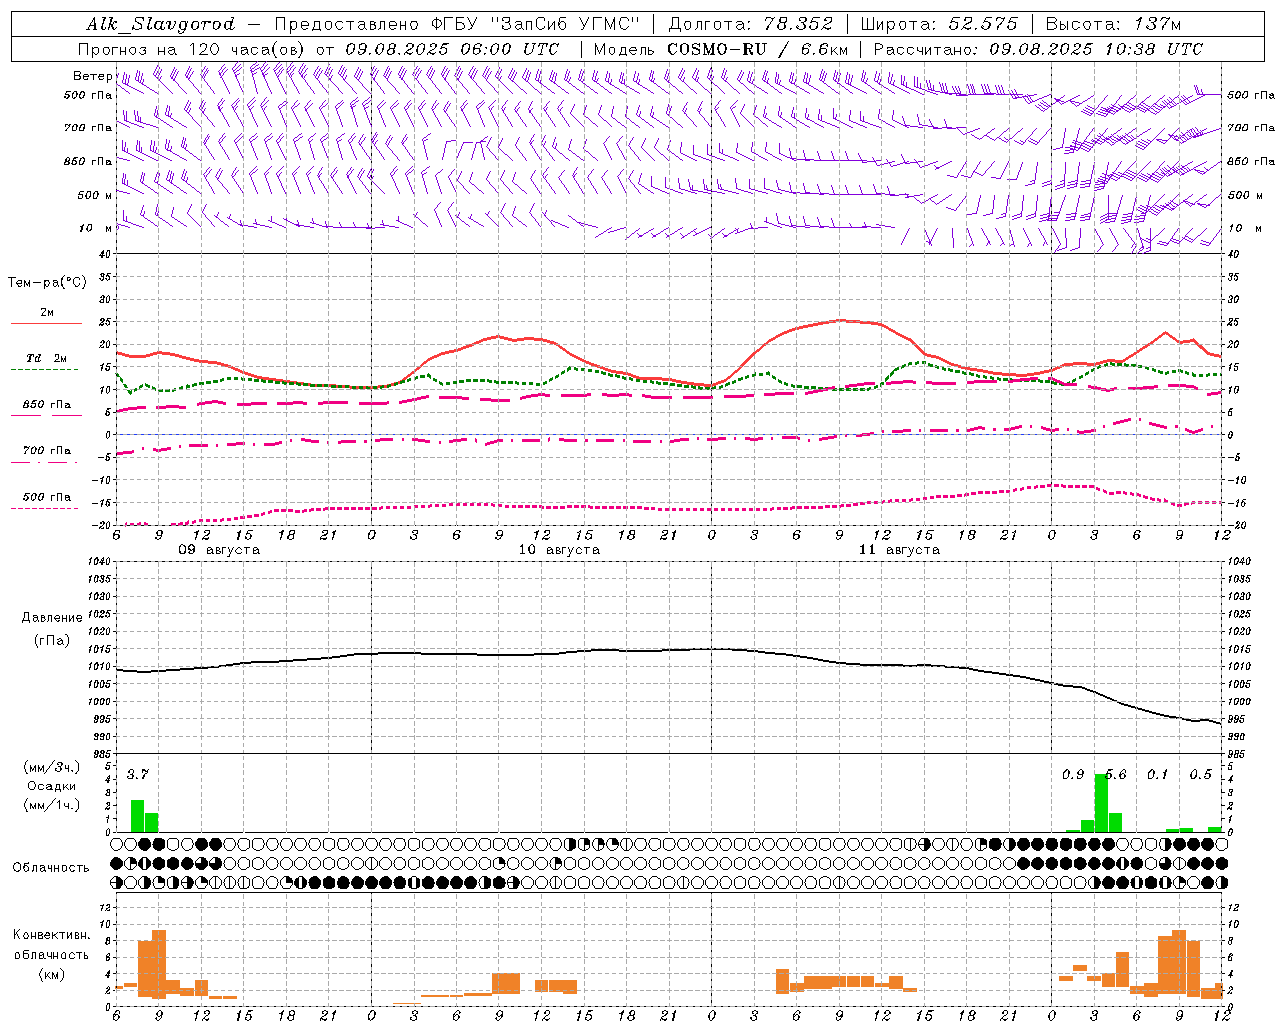1280x1024 pixels.
Task: Select the Тем-ра(°C) panel label
Action: pos(47,283)
